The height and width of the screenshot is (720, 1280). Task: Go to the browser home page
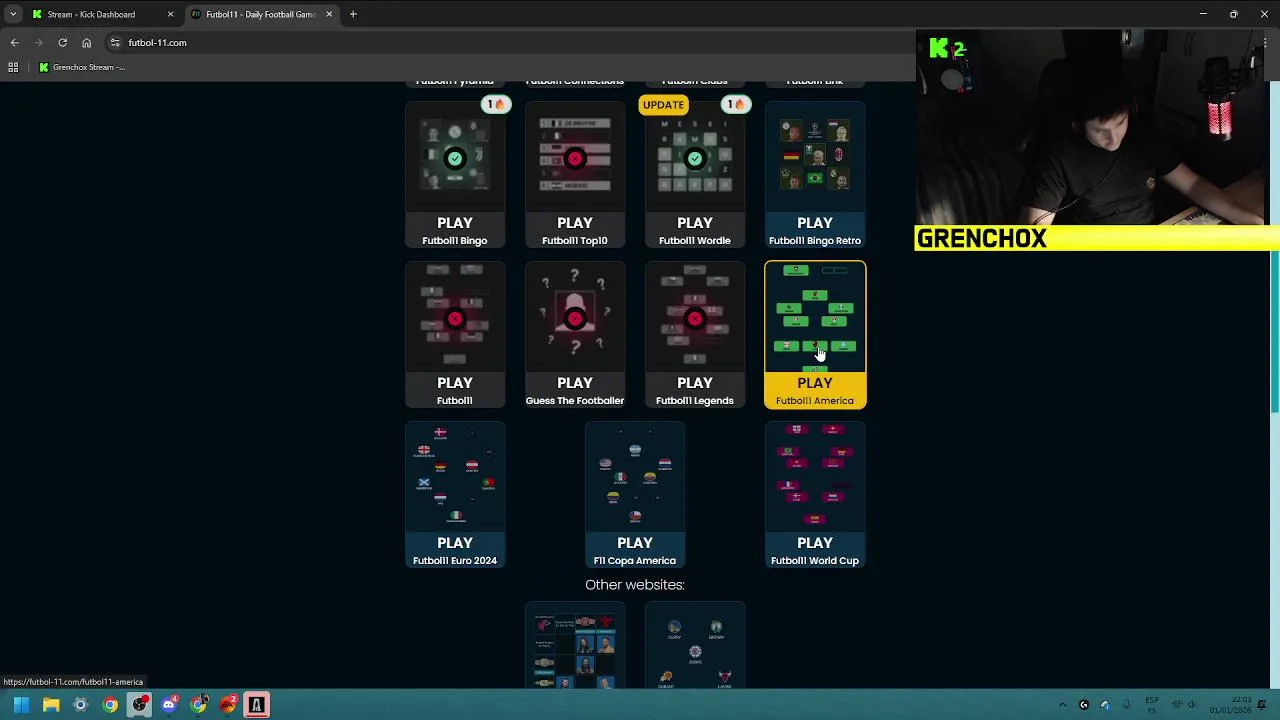86,43
